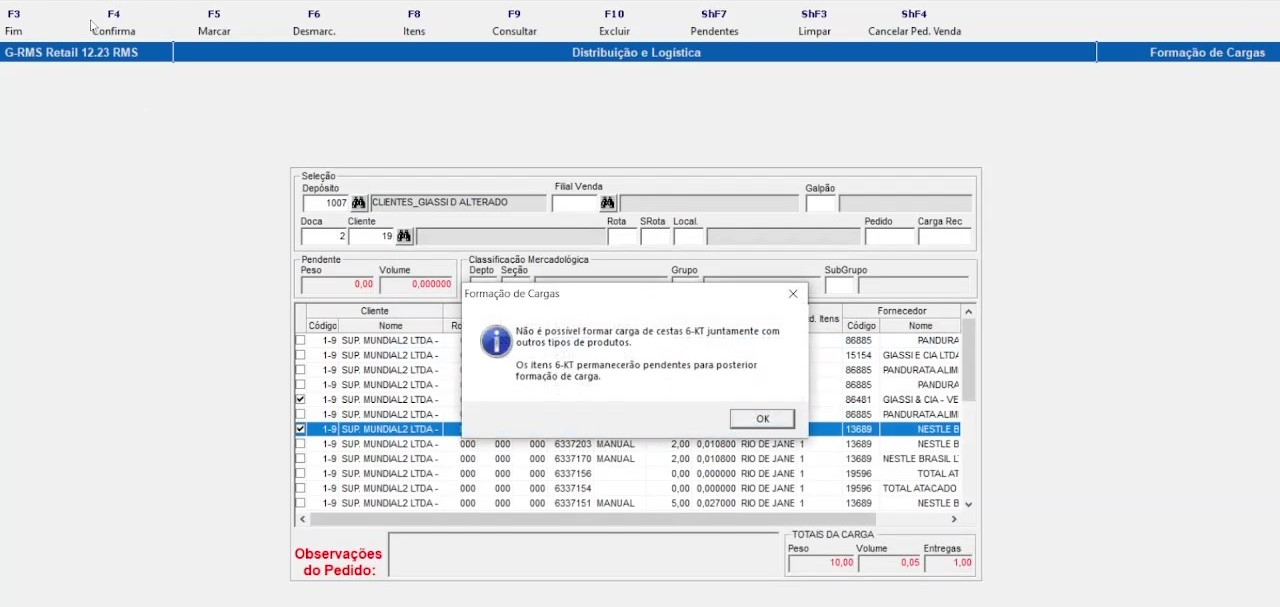Click F6 Desmarc. command
The image size is (1280, 607).
(x=314, y=23)
